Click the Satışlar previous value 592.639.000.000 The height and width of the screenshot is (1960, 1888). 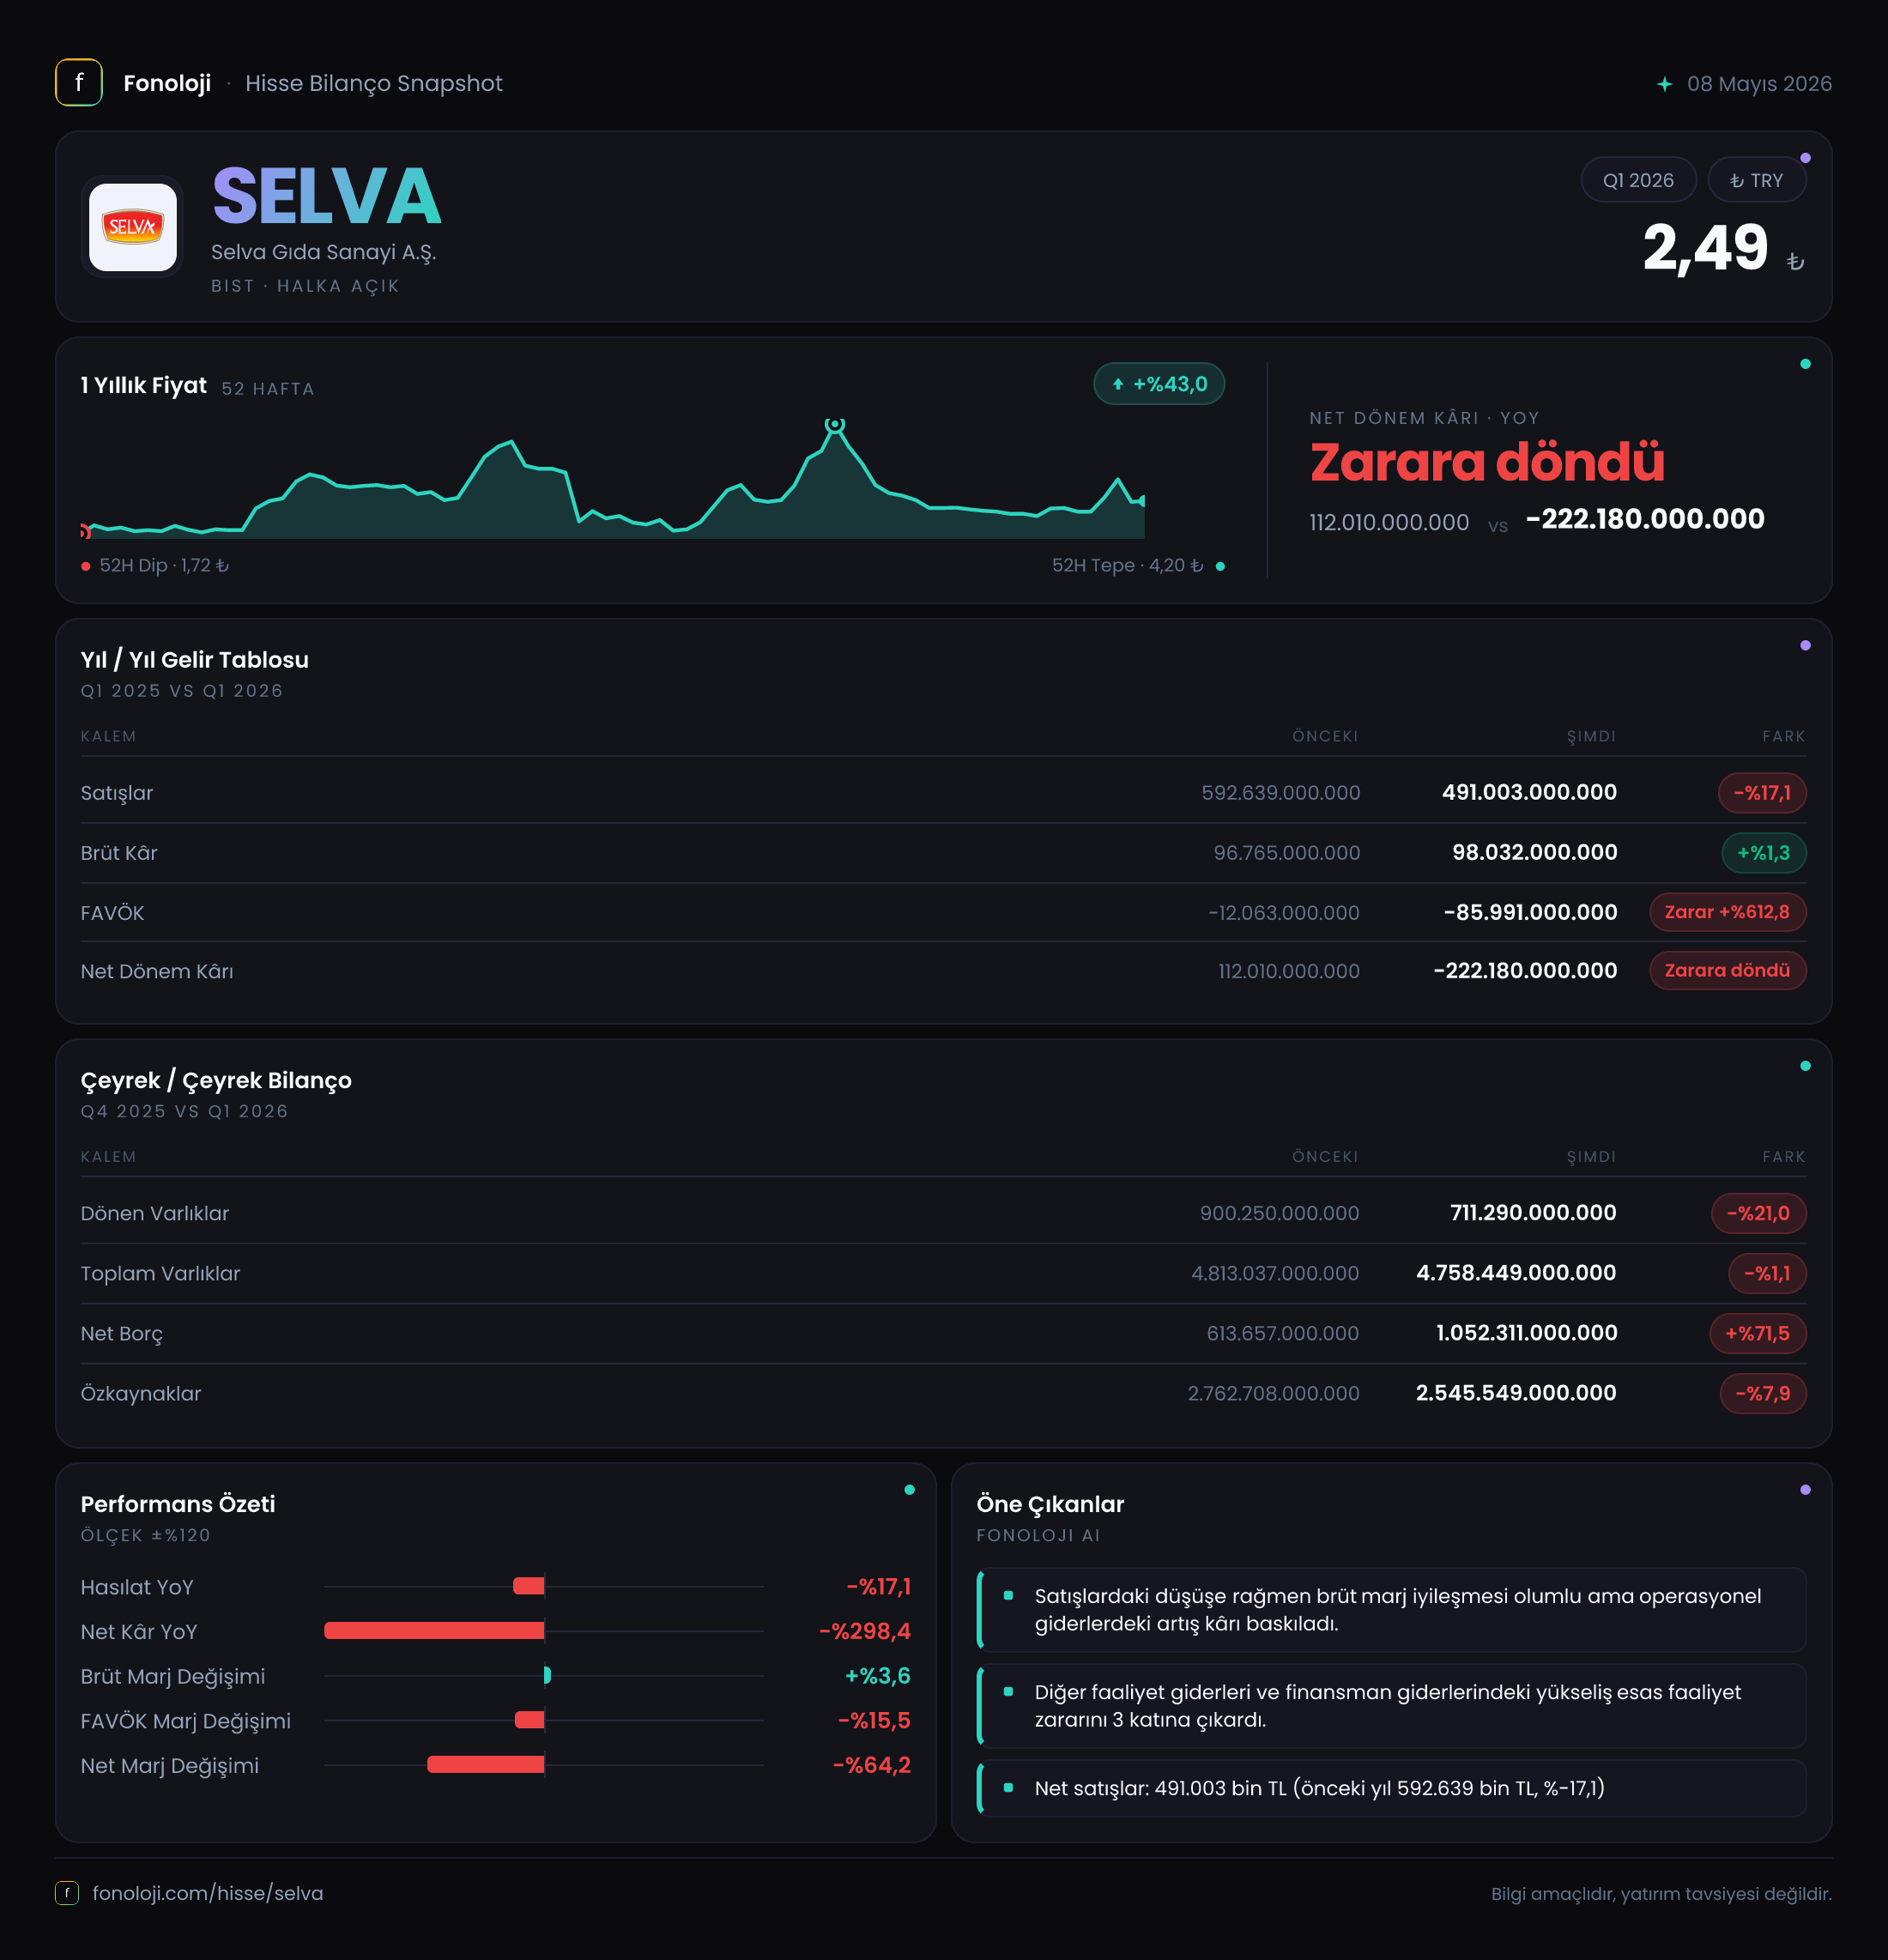[1280, 793]
